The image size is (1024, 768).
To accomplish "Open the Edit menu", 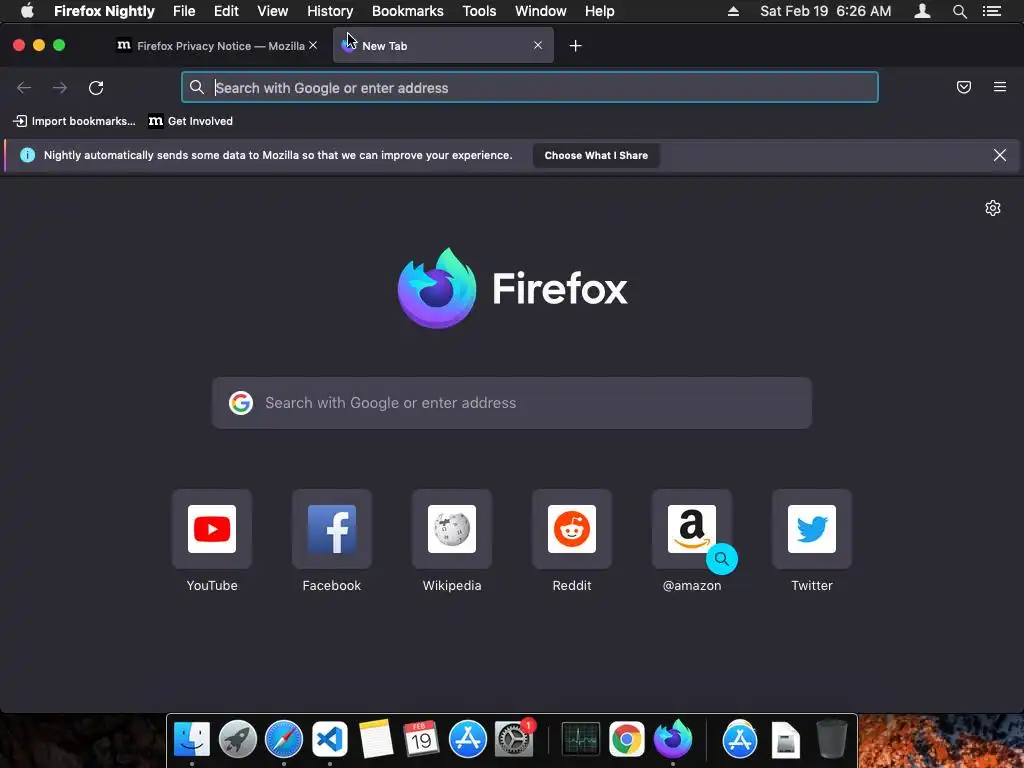I will click(x=226, y=11).
